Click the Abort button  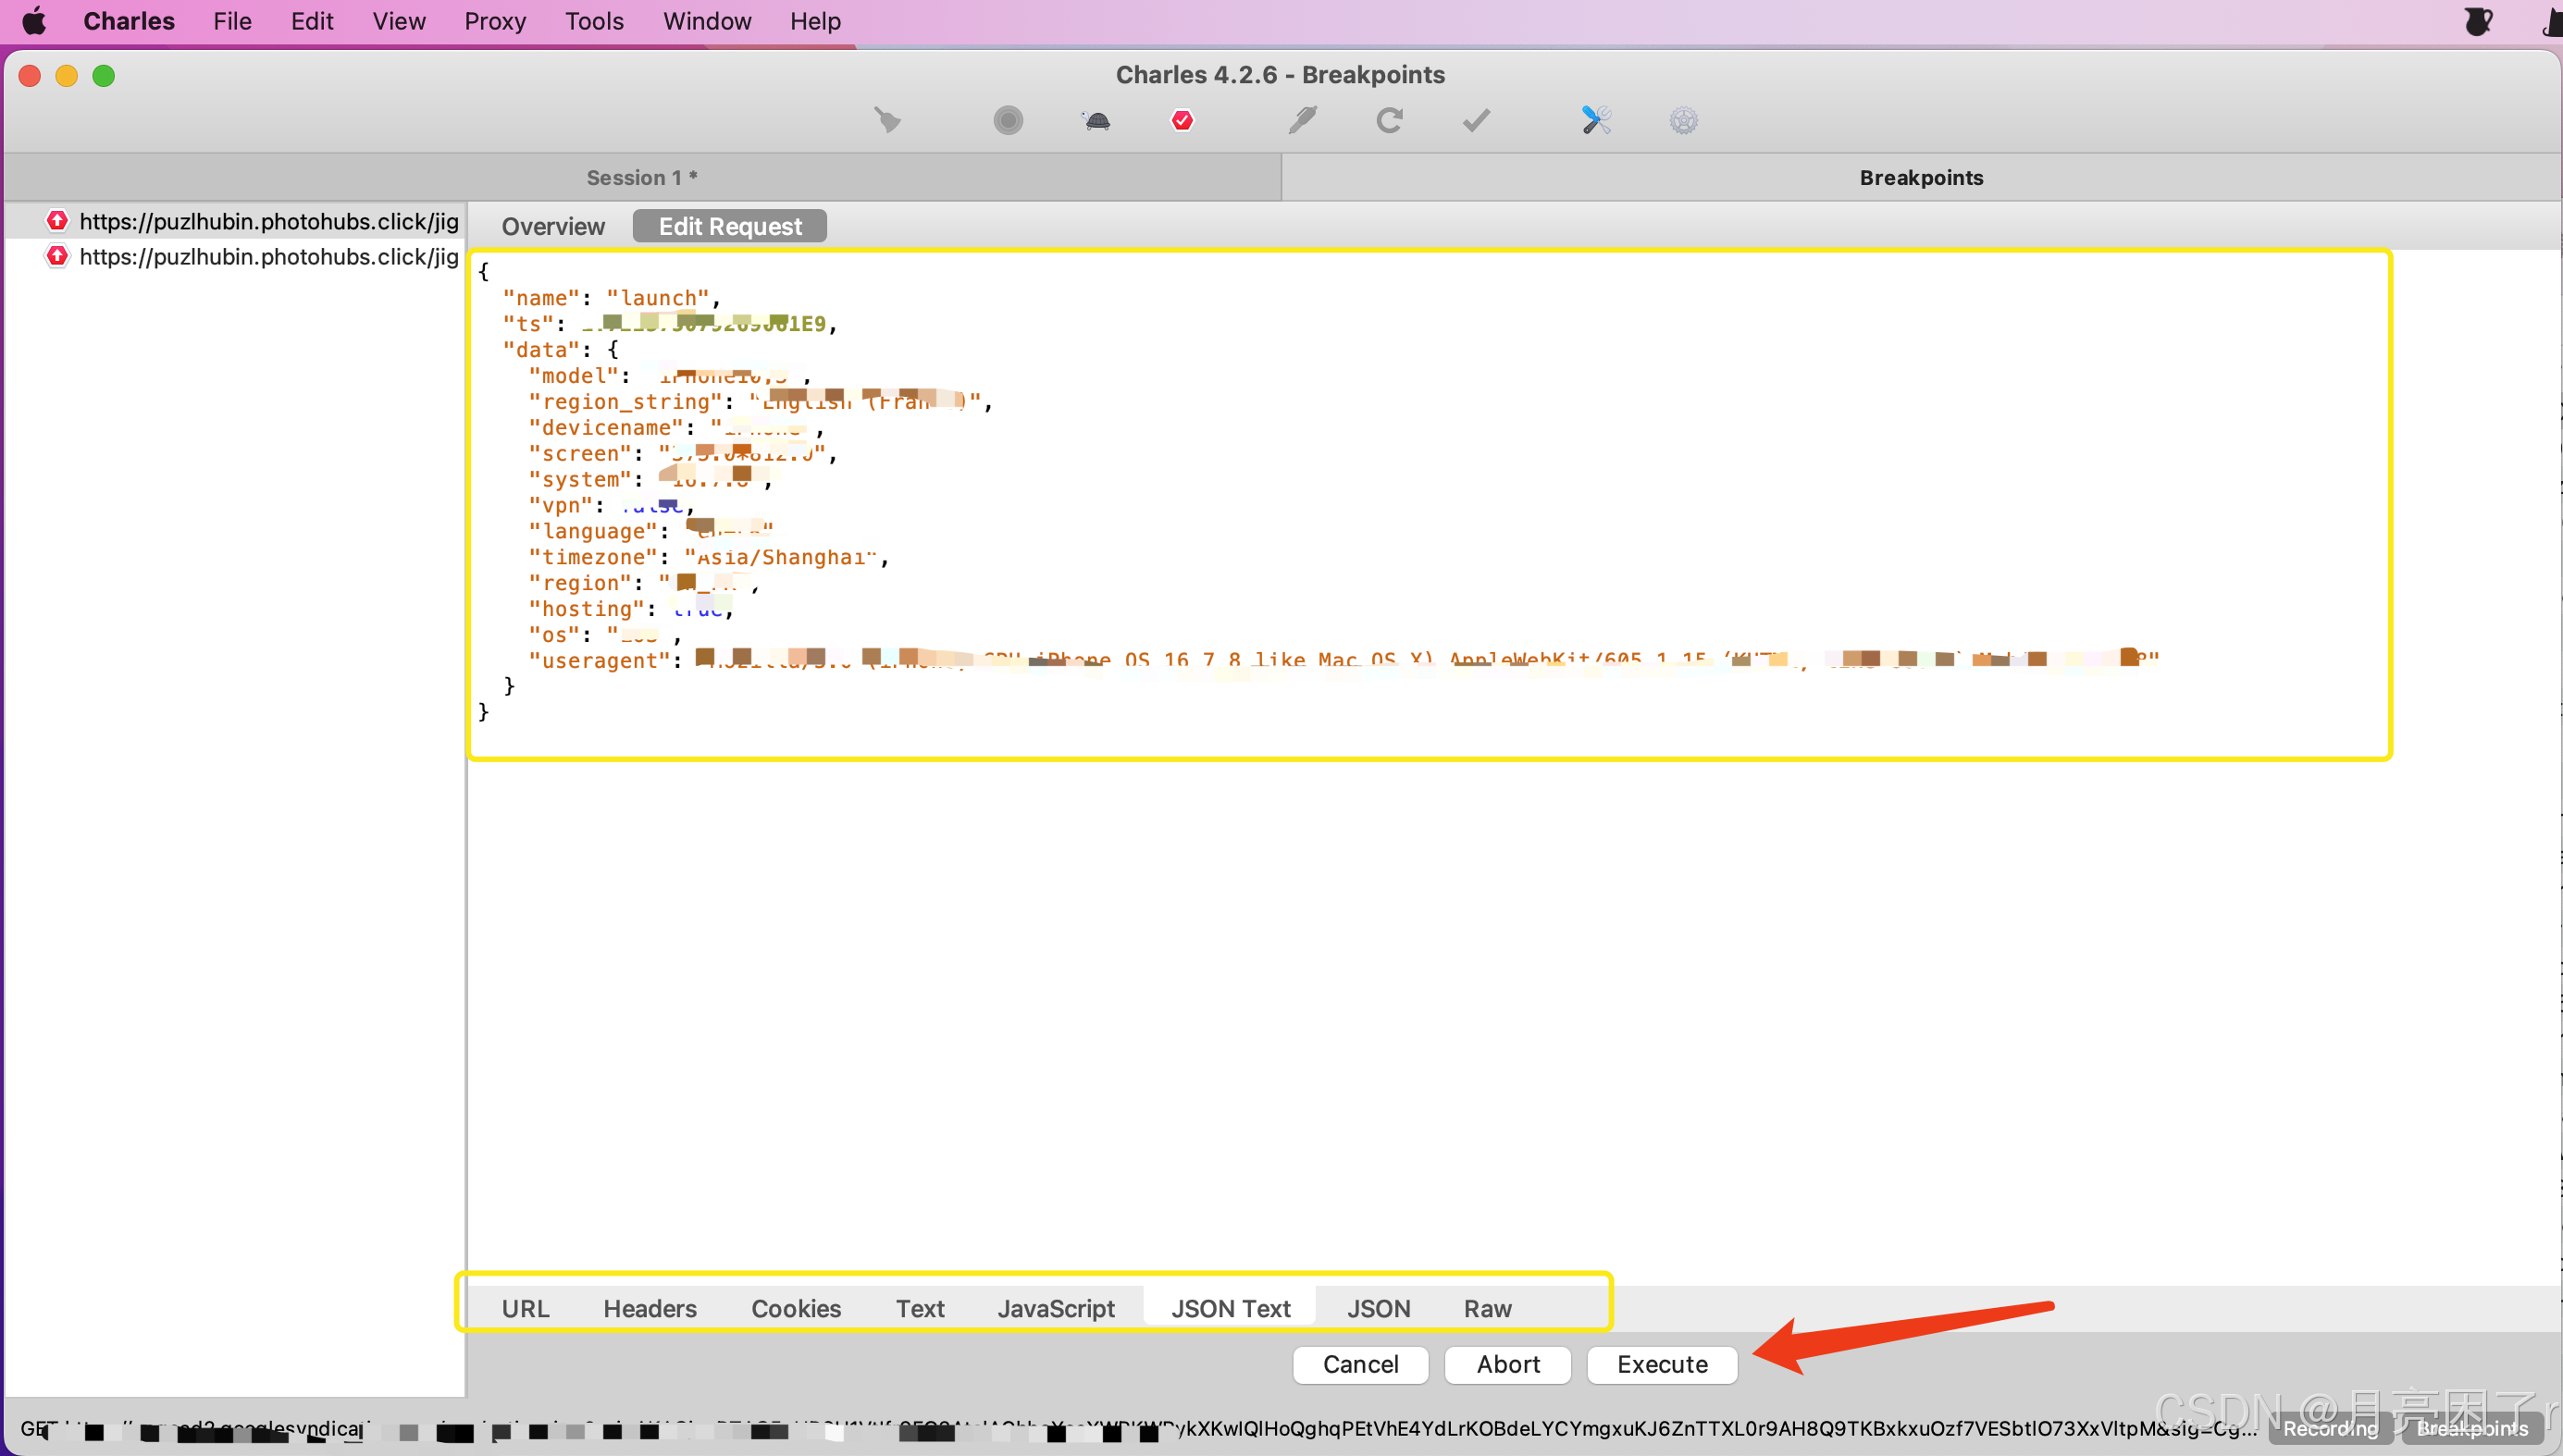pyautogui.click(x=1508, y=1364)
